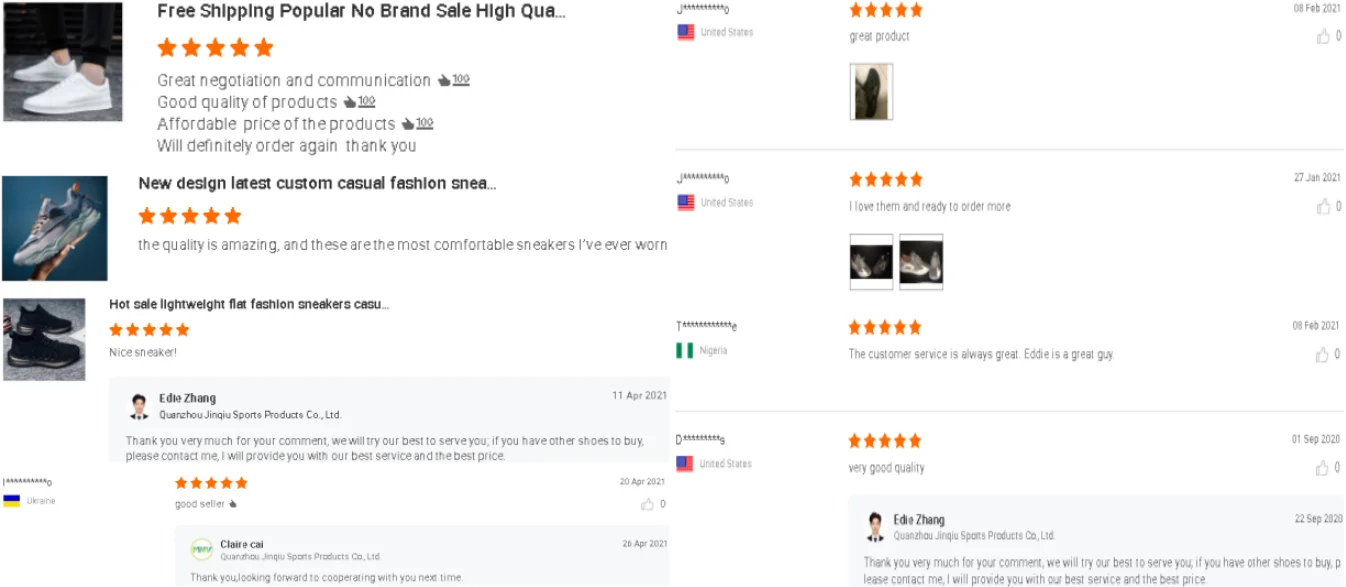This screenshot has height=587, width=1346.
Task: Open the black lightweight sneaker image
Action: pos(44,339)
